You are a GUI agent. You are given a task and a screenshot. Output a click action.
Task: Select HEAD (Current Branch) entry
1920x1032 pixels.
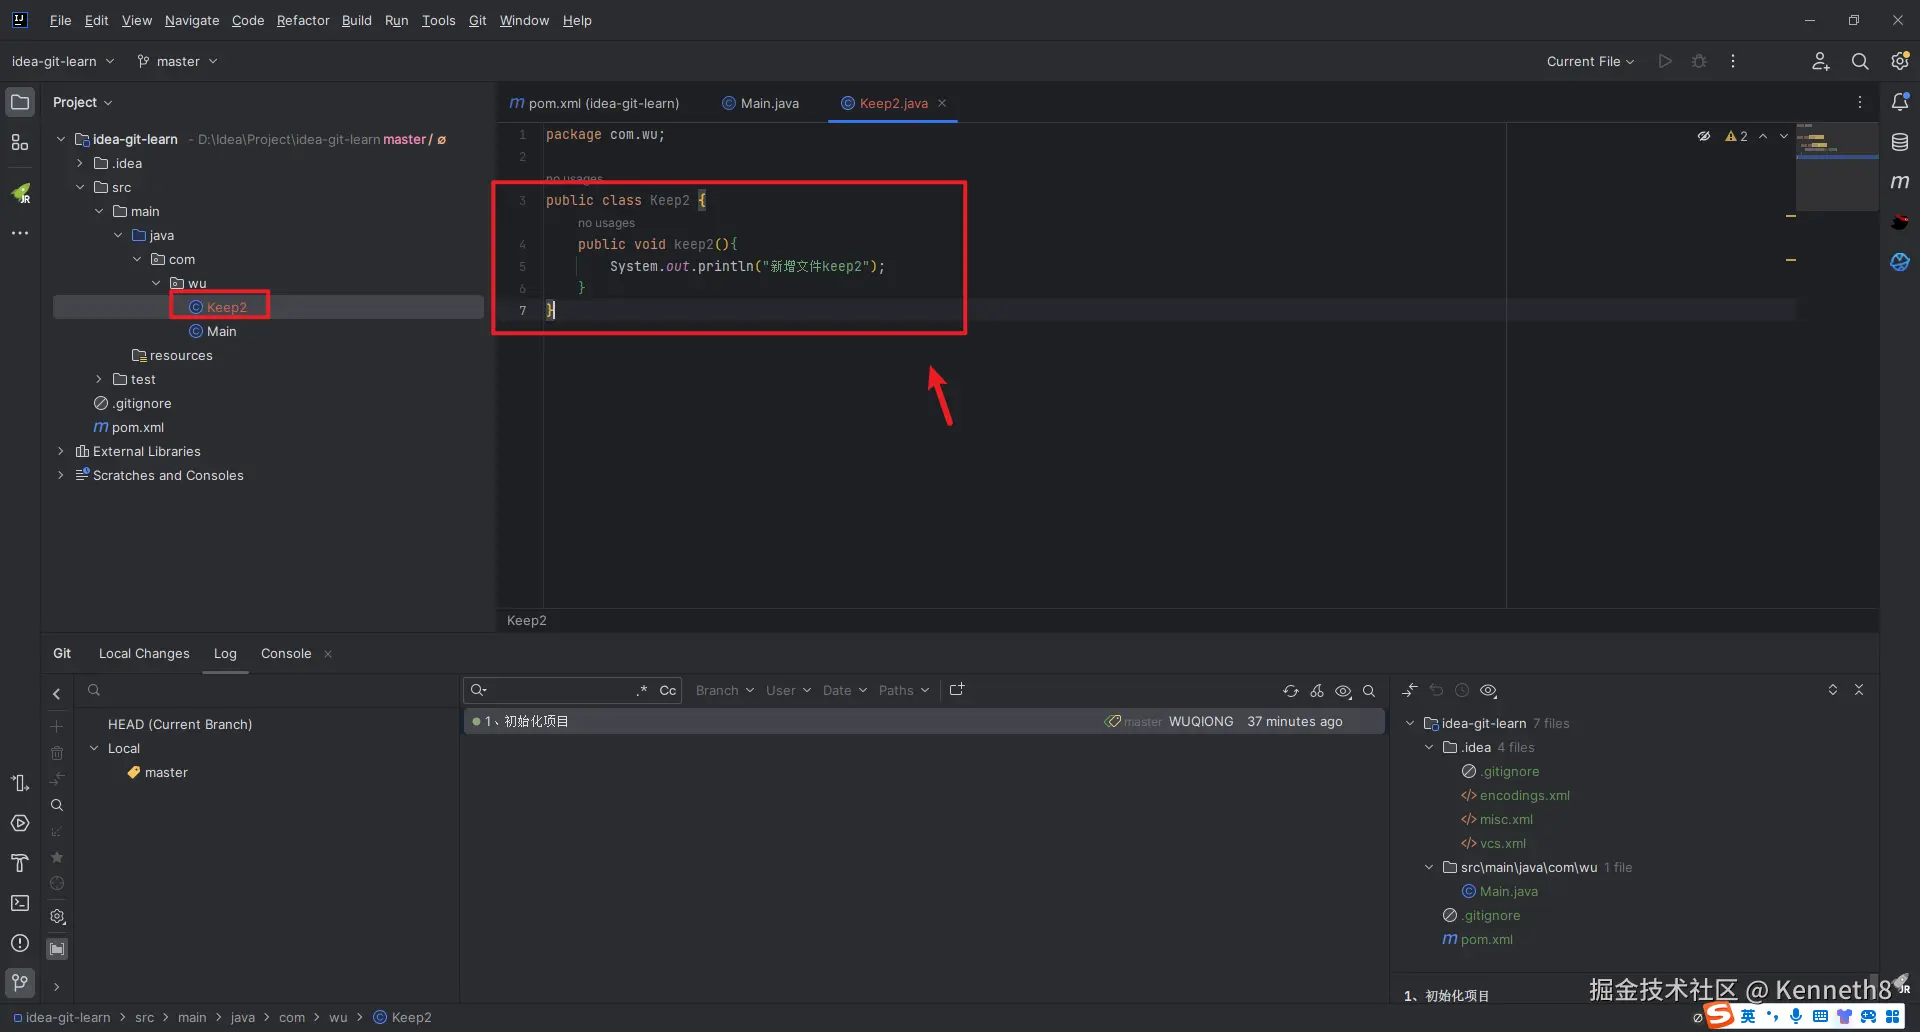click(x=180, y=724)
